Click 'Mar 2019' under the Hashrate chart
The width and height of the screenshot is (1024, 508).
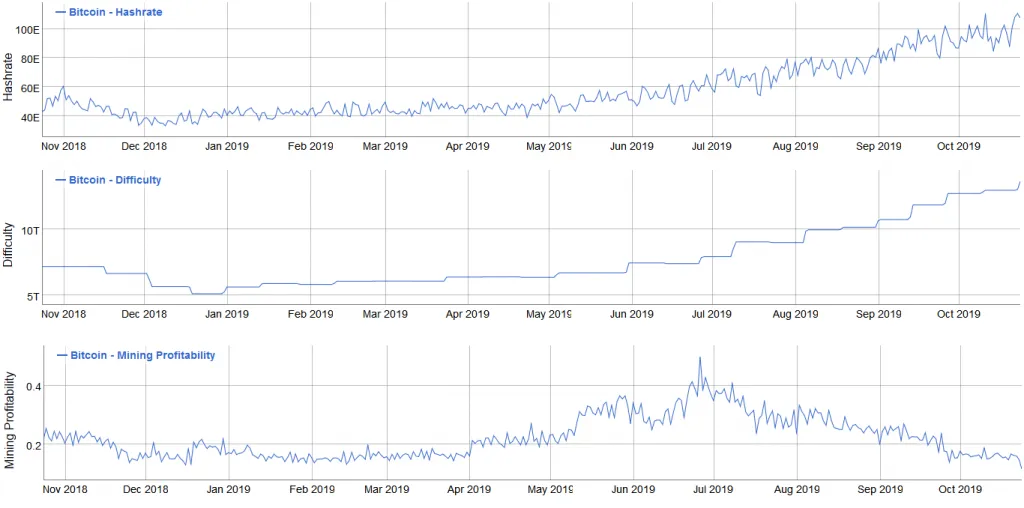pyautogui.click(x=385, y=147)
